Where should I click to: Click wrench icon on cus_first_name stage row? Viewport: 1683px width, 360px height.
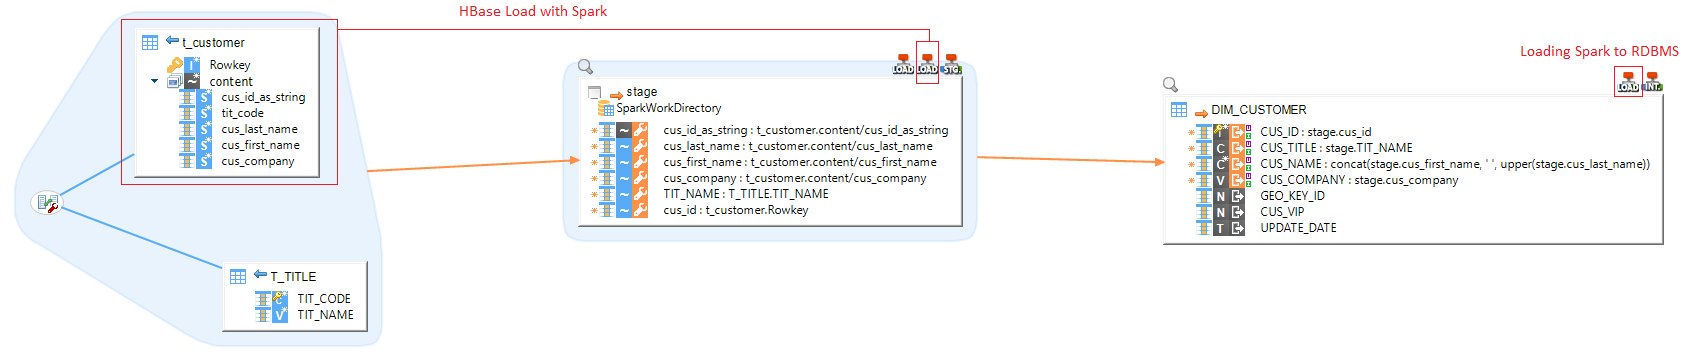[x=640, y=162]
